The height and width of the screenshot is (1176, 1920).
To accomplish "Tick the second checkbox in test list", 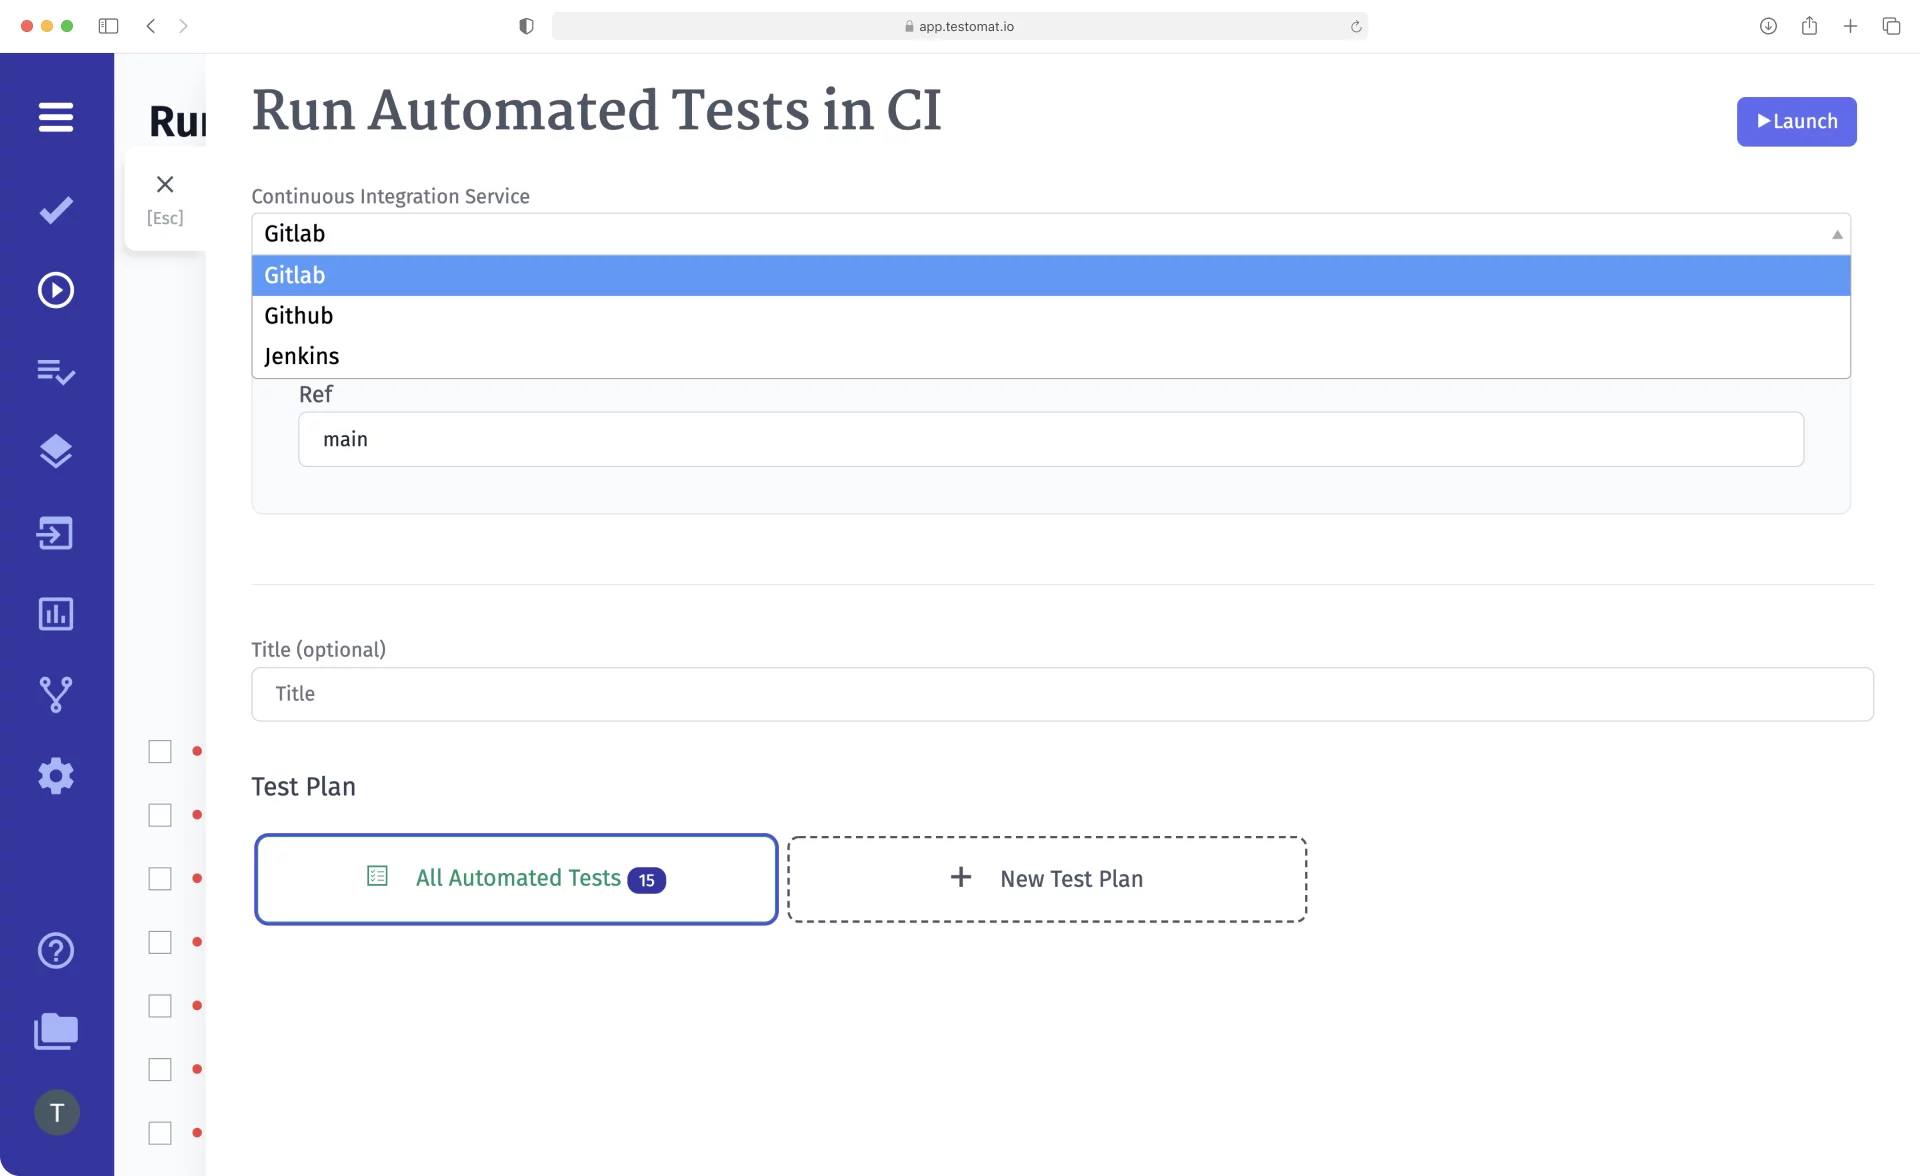I will coord(160,815).
